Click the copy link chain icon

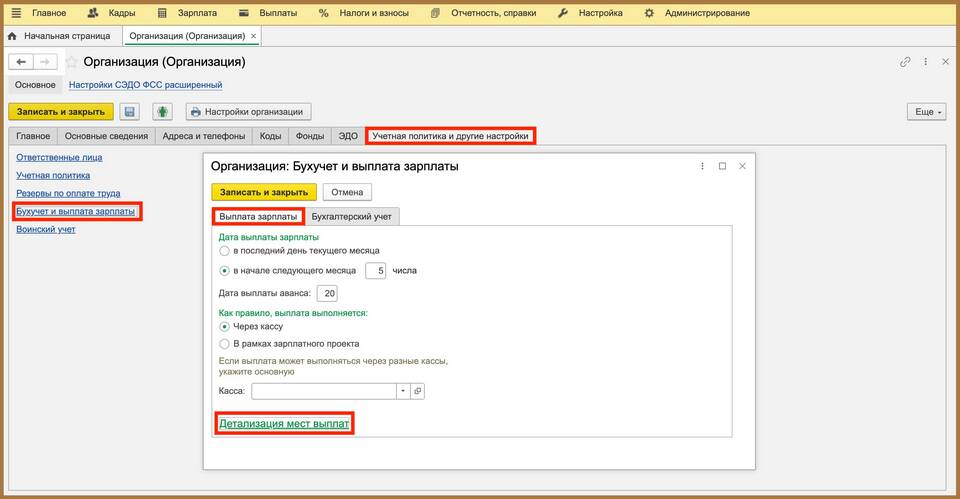905,62
